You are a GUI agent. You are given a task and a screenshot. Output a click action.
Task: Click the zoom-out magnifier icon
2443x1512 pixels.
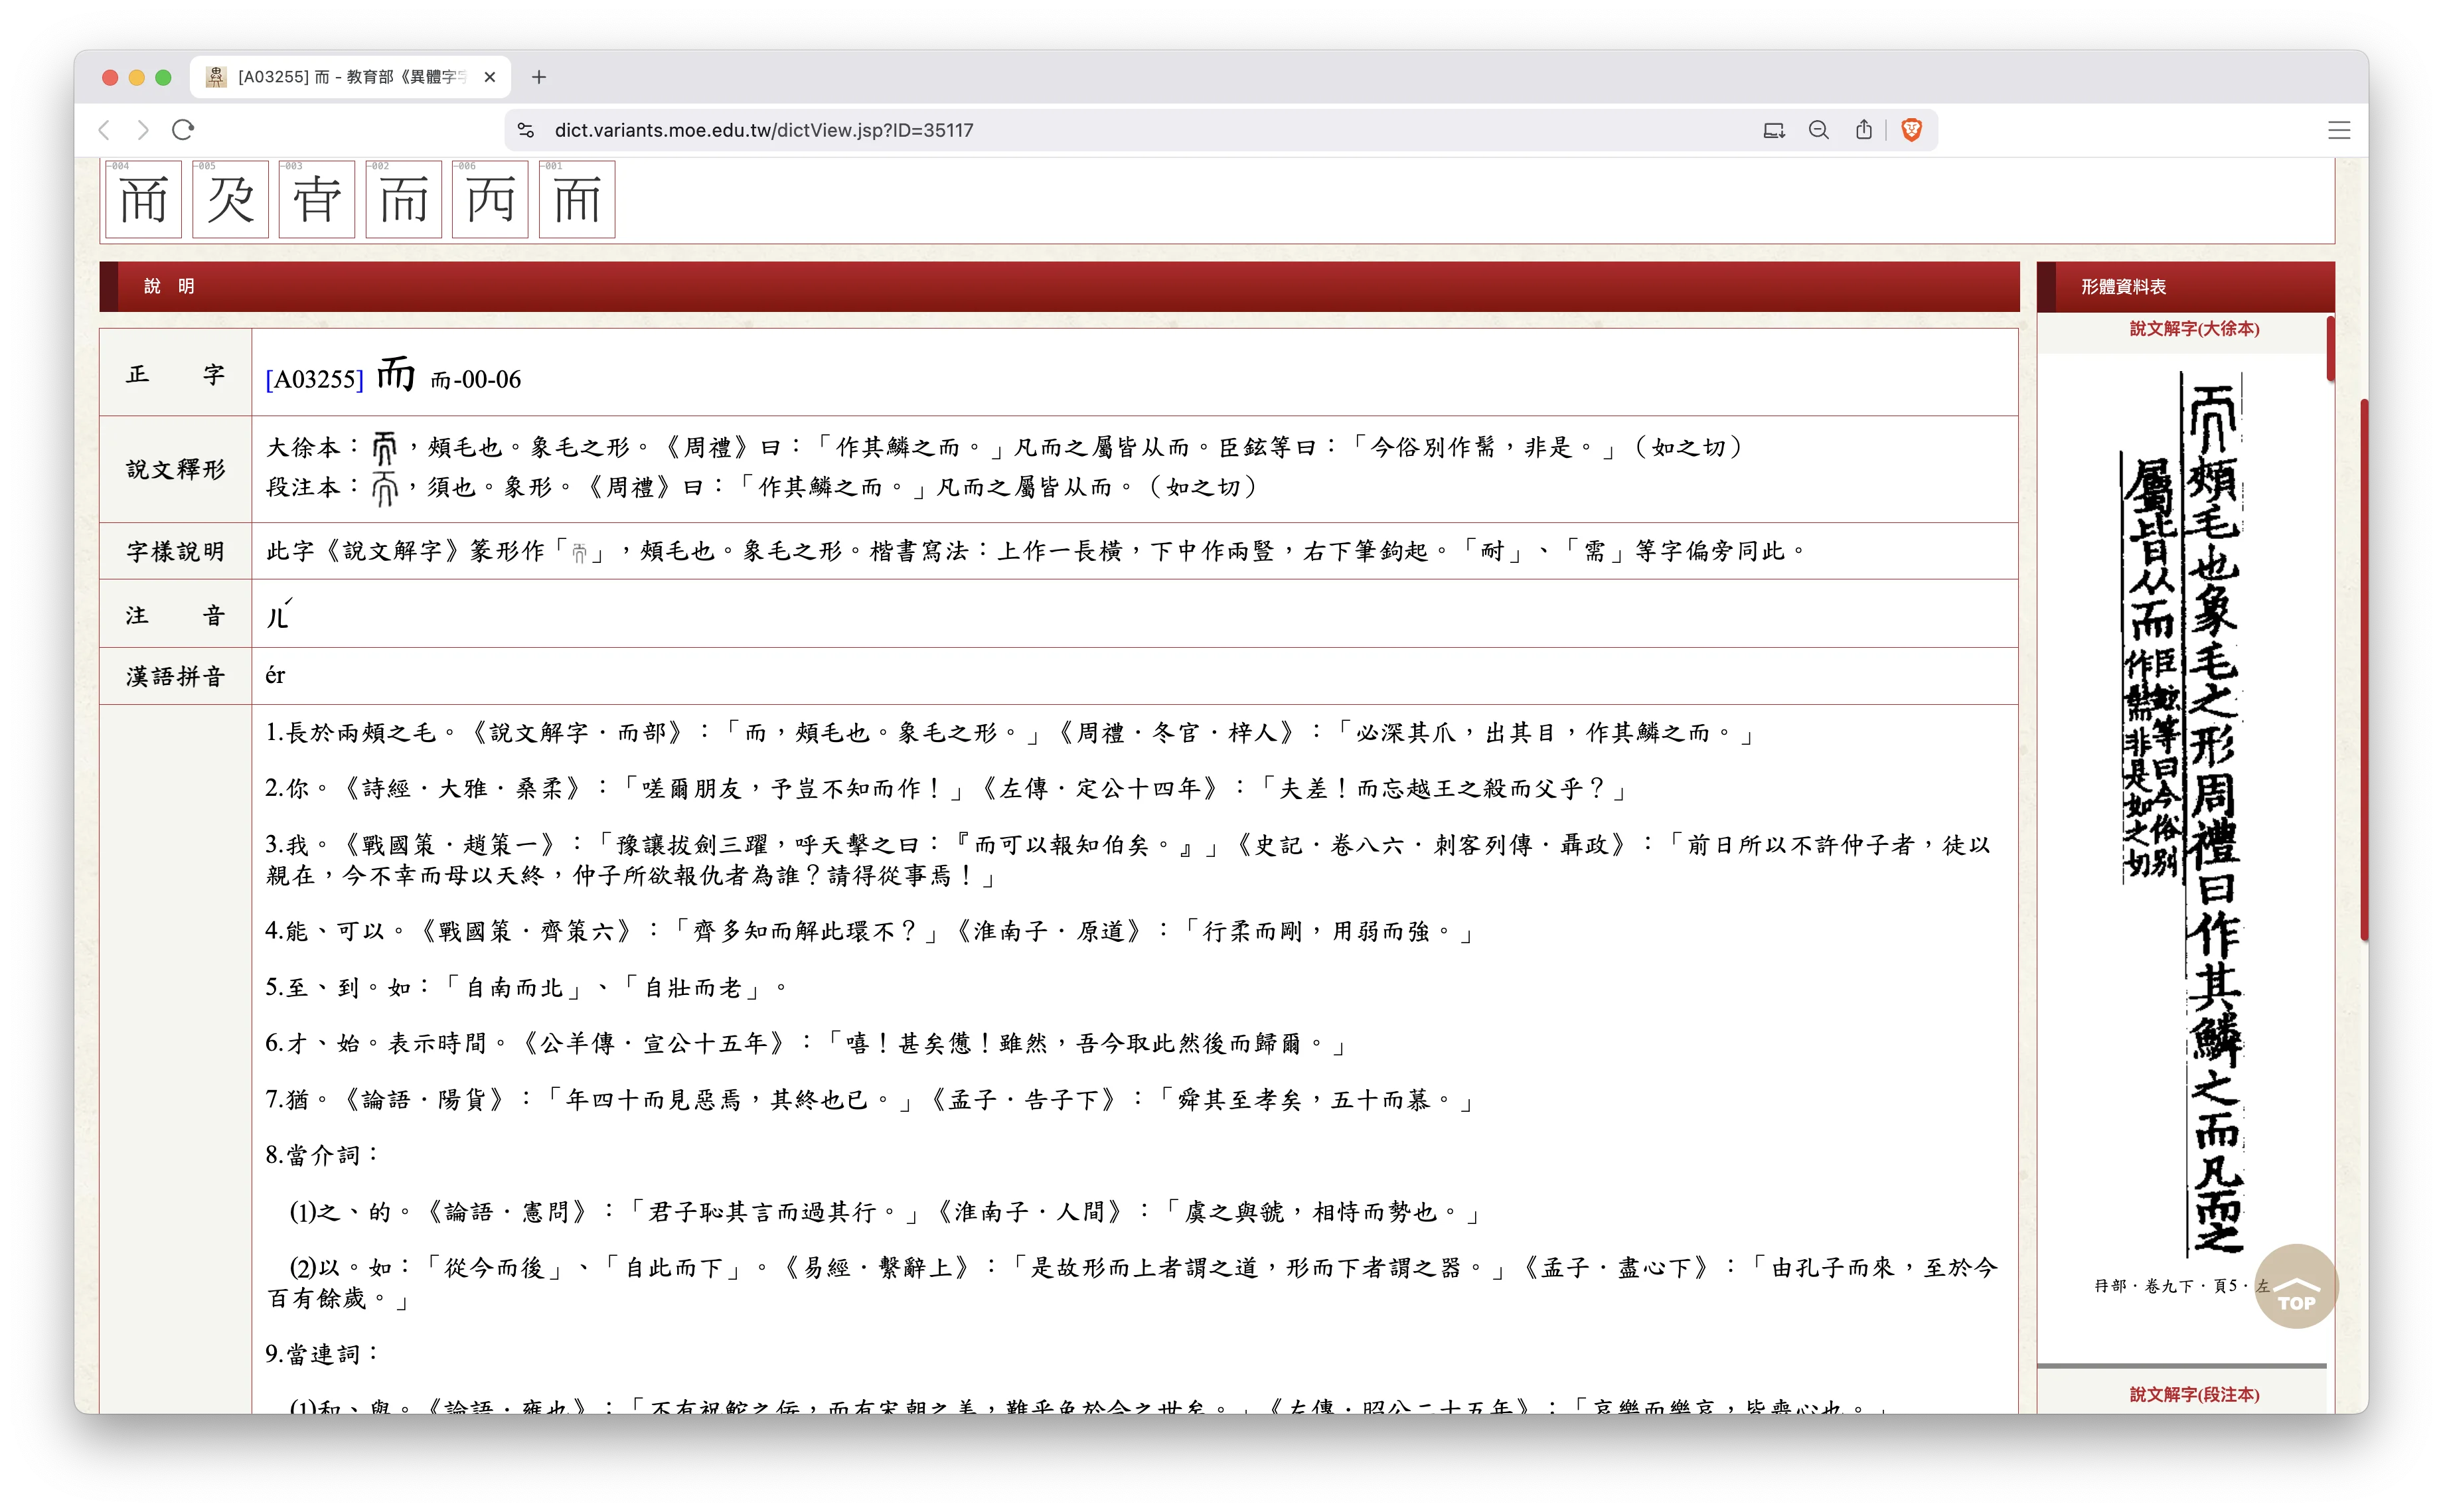pos(1818,129)
